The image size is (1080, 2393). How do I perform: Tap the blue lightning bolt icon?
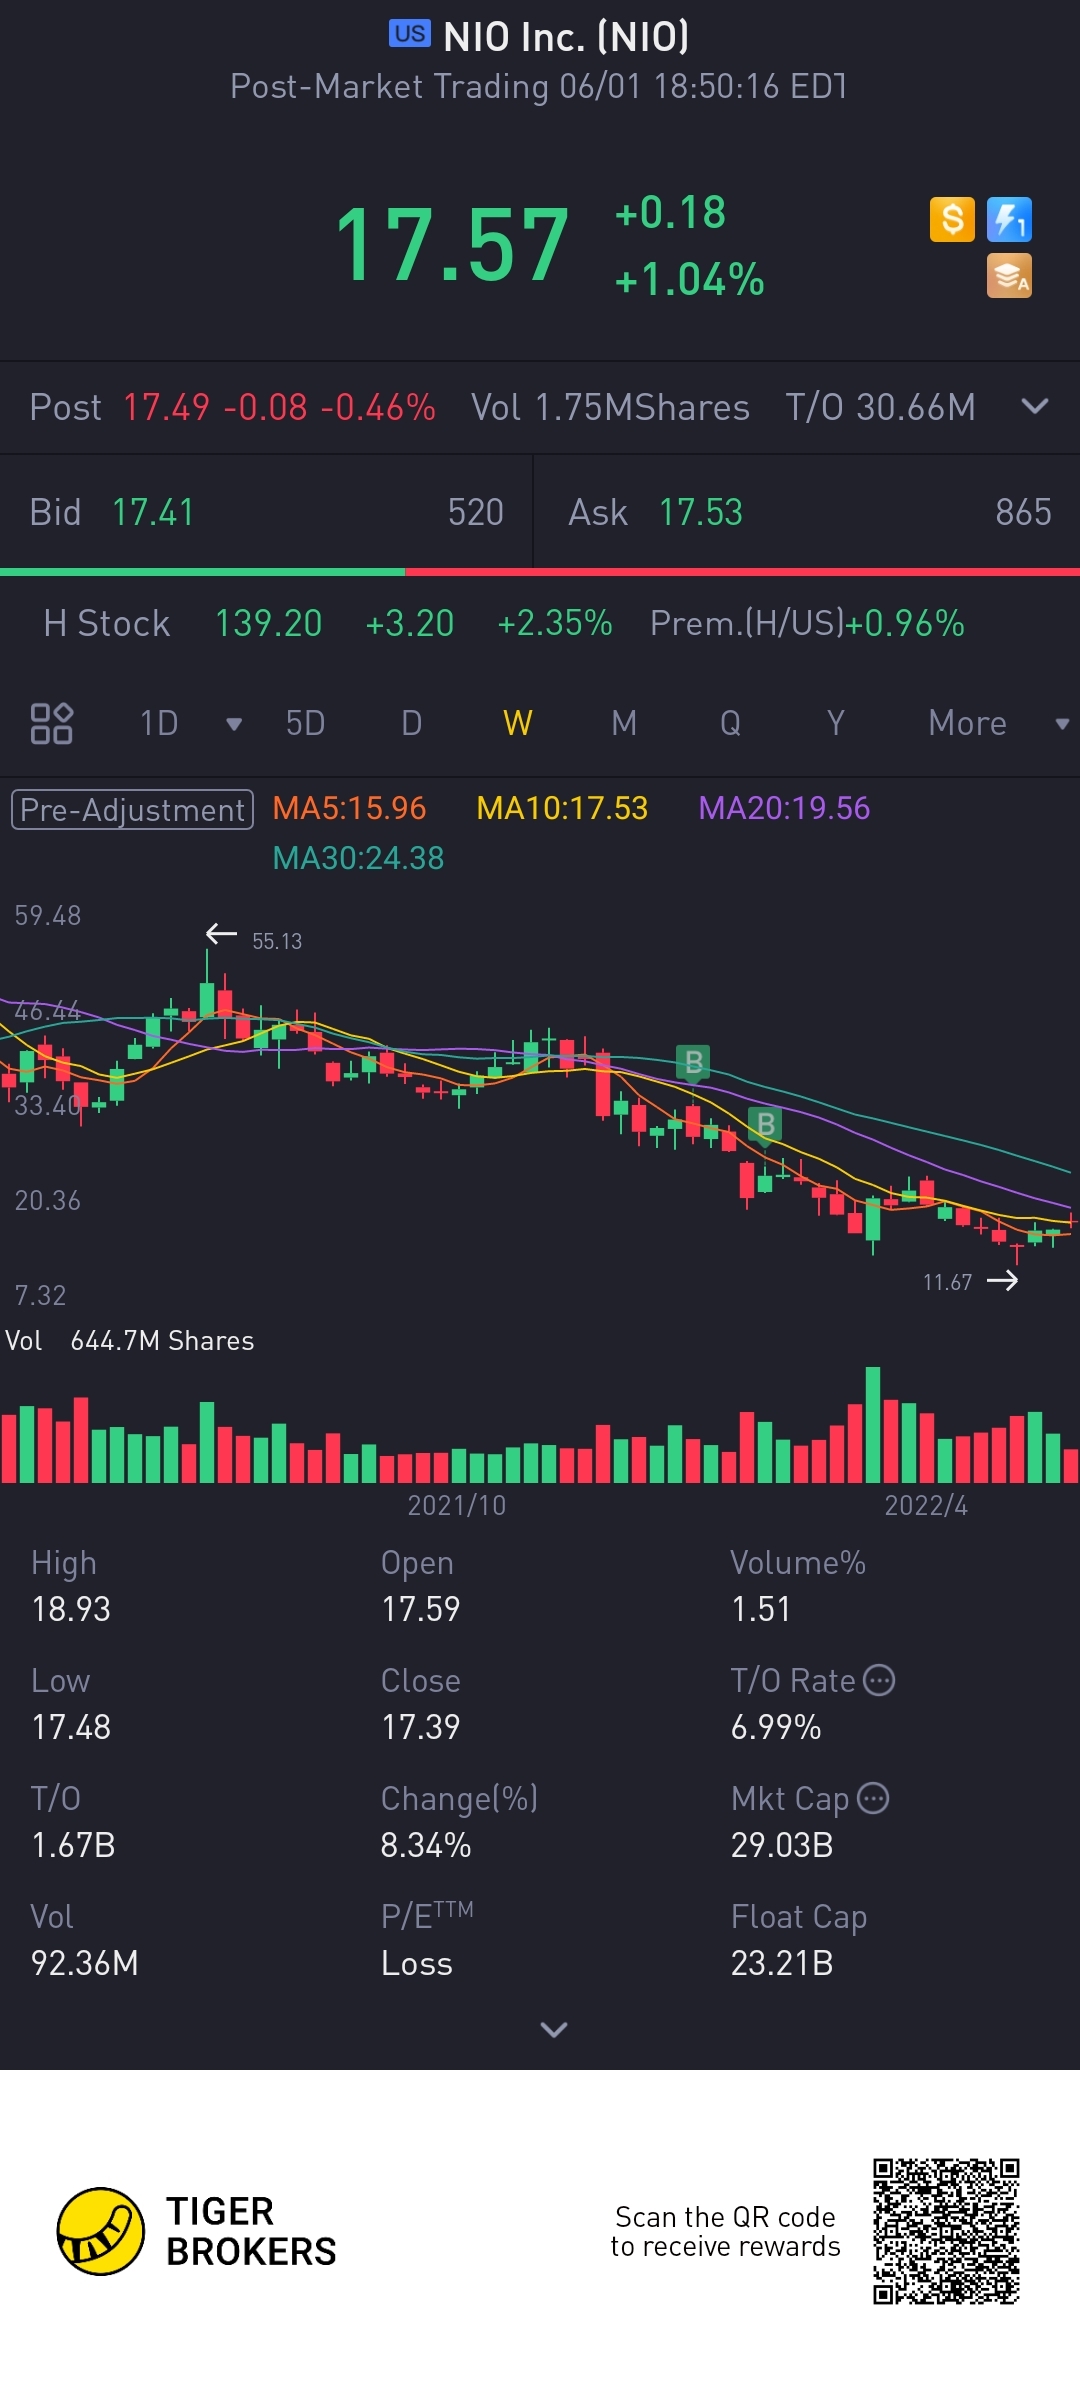point(1009,219)
